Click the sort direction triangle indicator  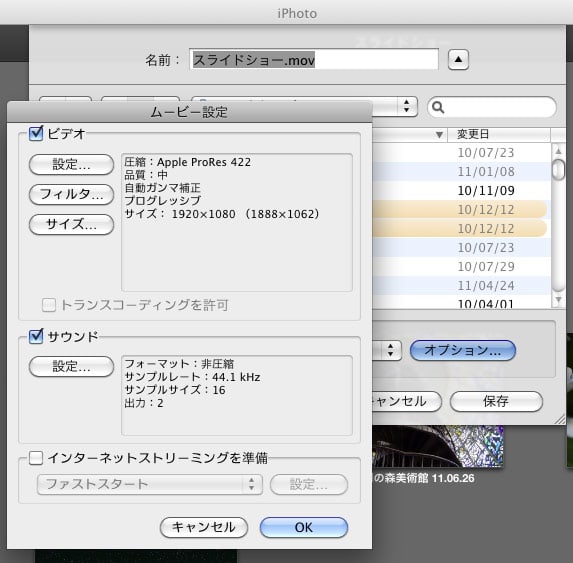tap(440, 135)
